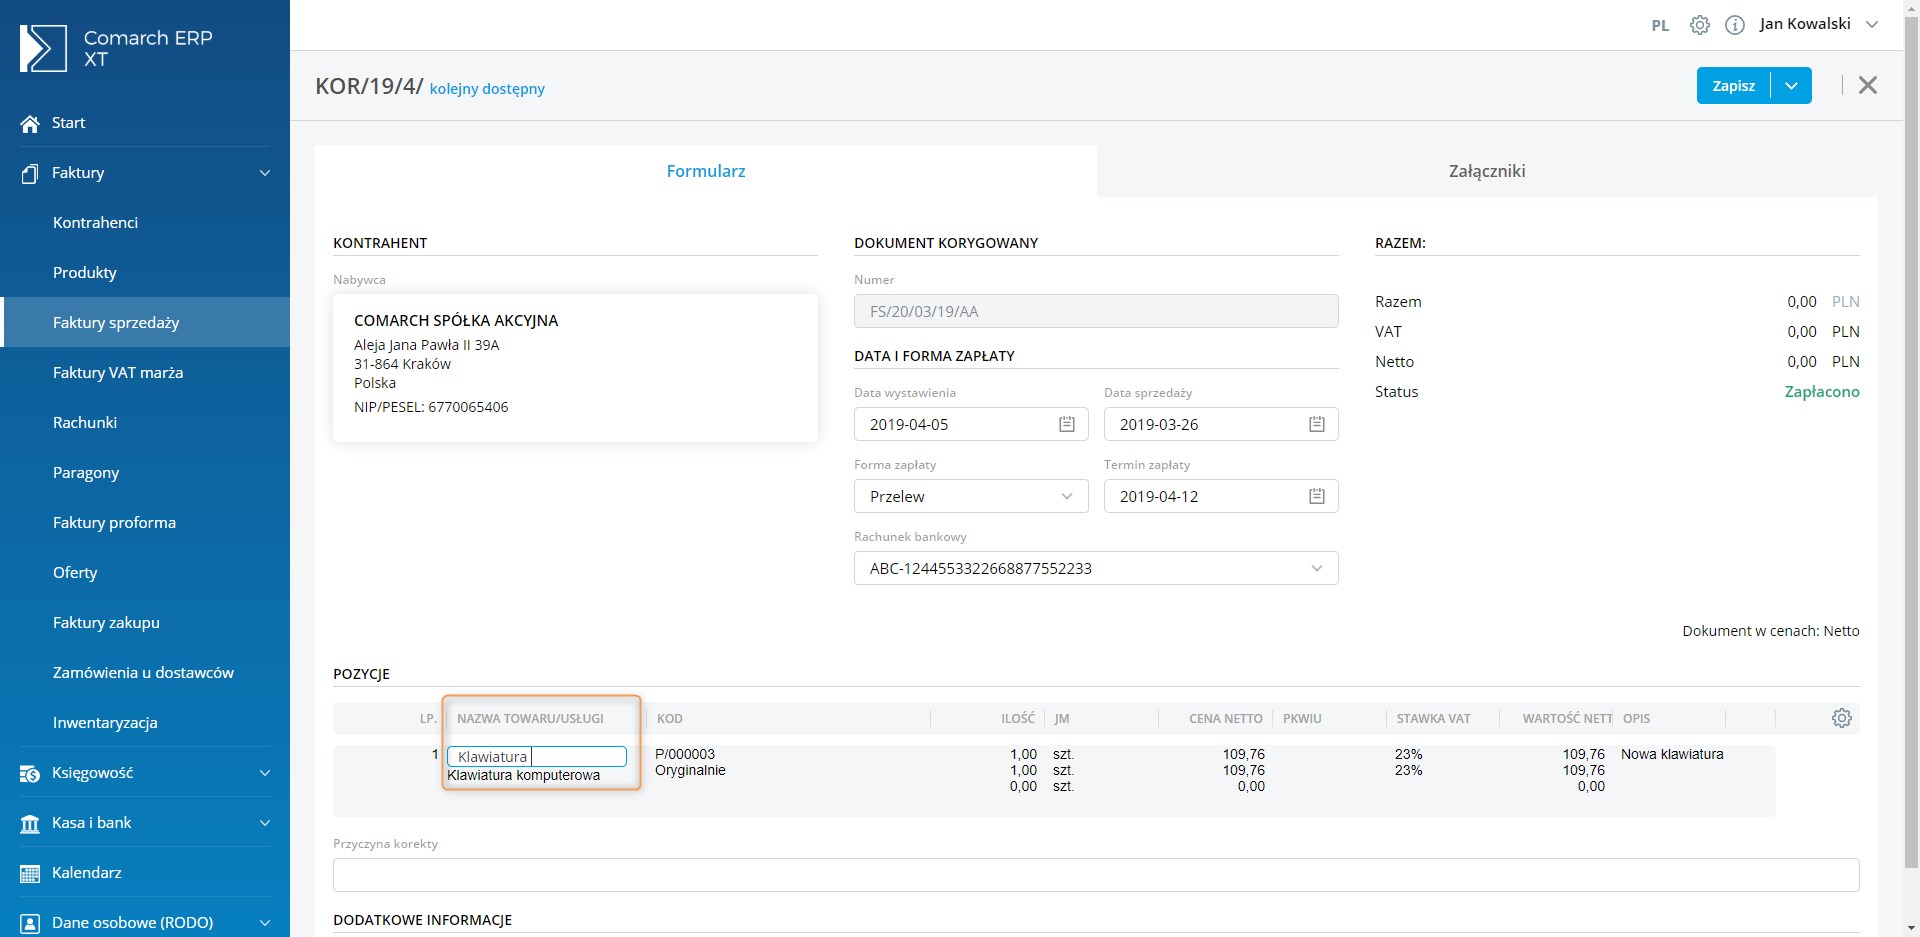The image size is (1920, 937).
Task: Click the Przyczyna korekty input field
Action: tap(1095, 874)
